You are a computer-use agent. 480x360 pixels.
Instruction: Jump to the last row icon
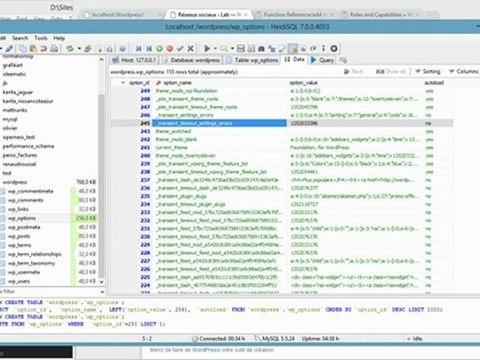tap(149, 49)
